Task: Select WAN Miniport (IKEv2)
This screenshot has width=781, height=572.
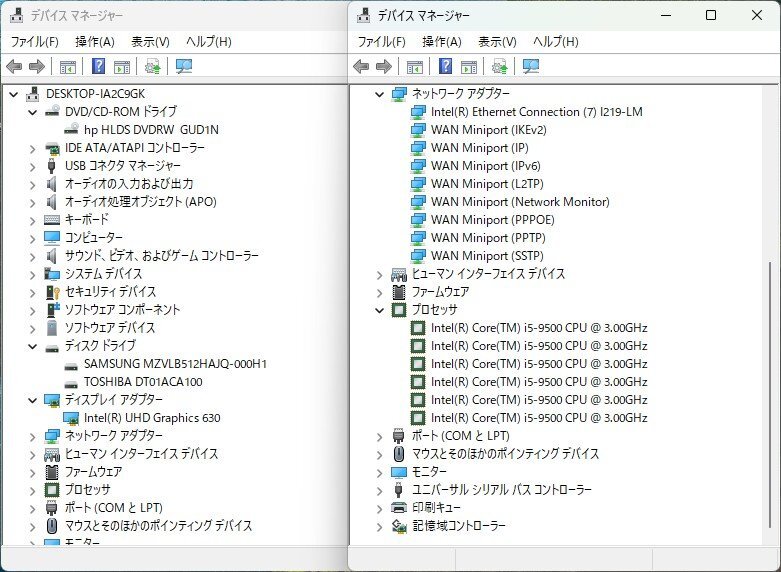Action: tap(489, 130)
